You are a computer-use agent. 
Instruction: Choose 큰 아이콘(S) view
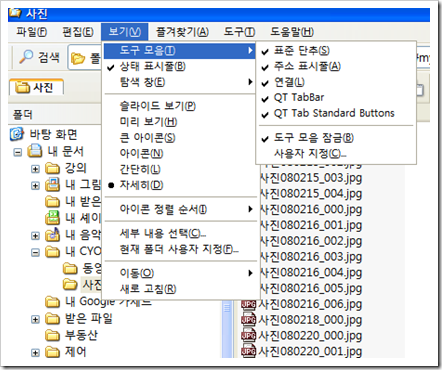[x=180, y=137]
